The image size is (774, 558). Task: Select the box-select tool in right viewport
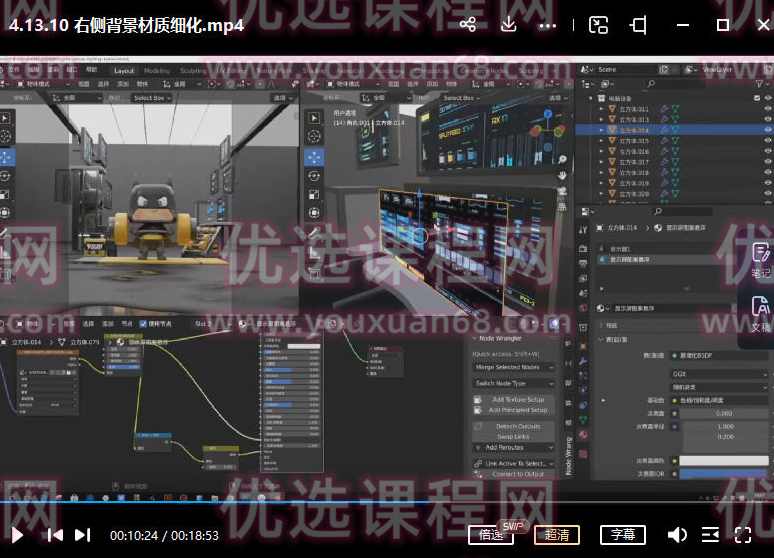tap(314, 118)
